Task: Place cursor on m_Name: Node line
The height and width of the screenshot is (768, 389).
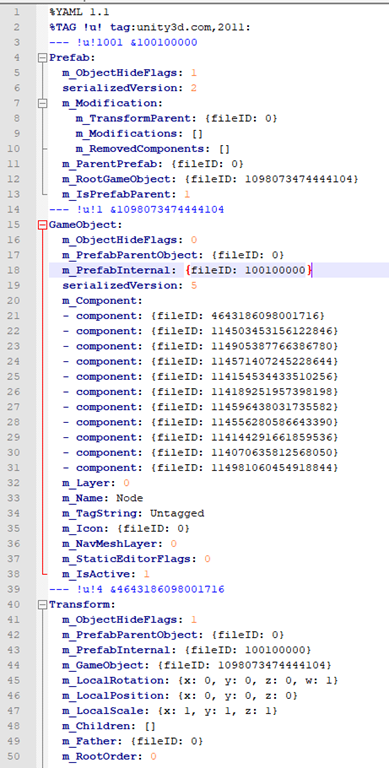Action: point(102,498)
